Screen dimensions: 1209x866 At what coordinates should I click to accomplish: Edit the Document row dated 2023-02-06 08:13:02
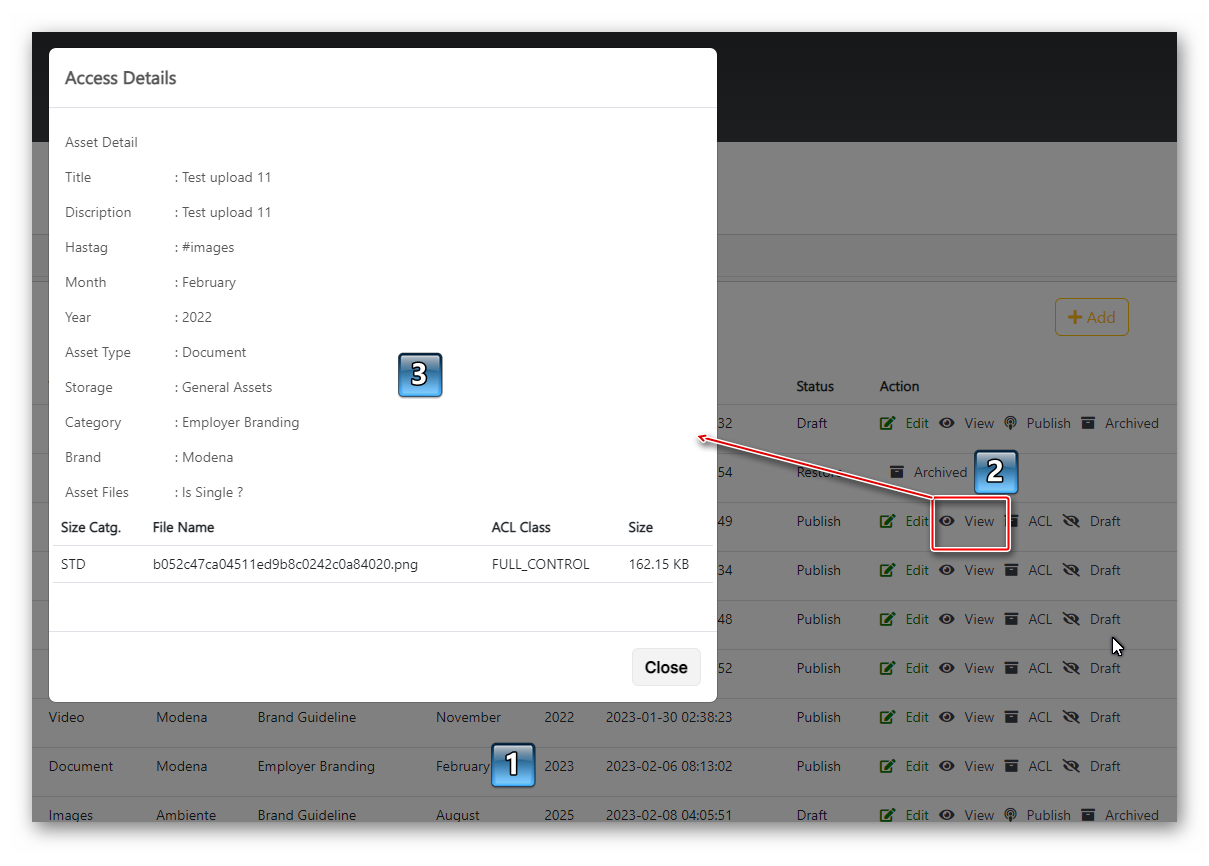tap(904, 766)
